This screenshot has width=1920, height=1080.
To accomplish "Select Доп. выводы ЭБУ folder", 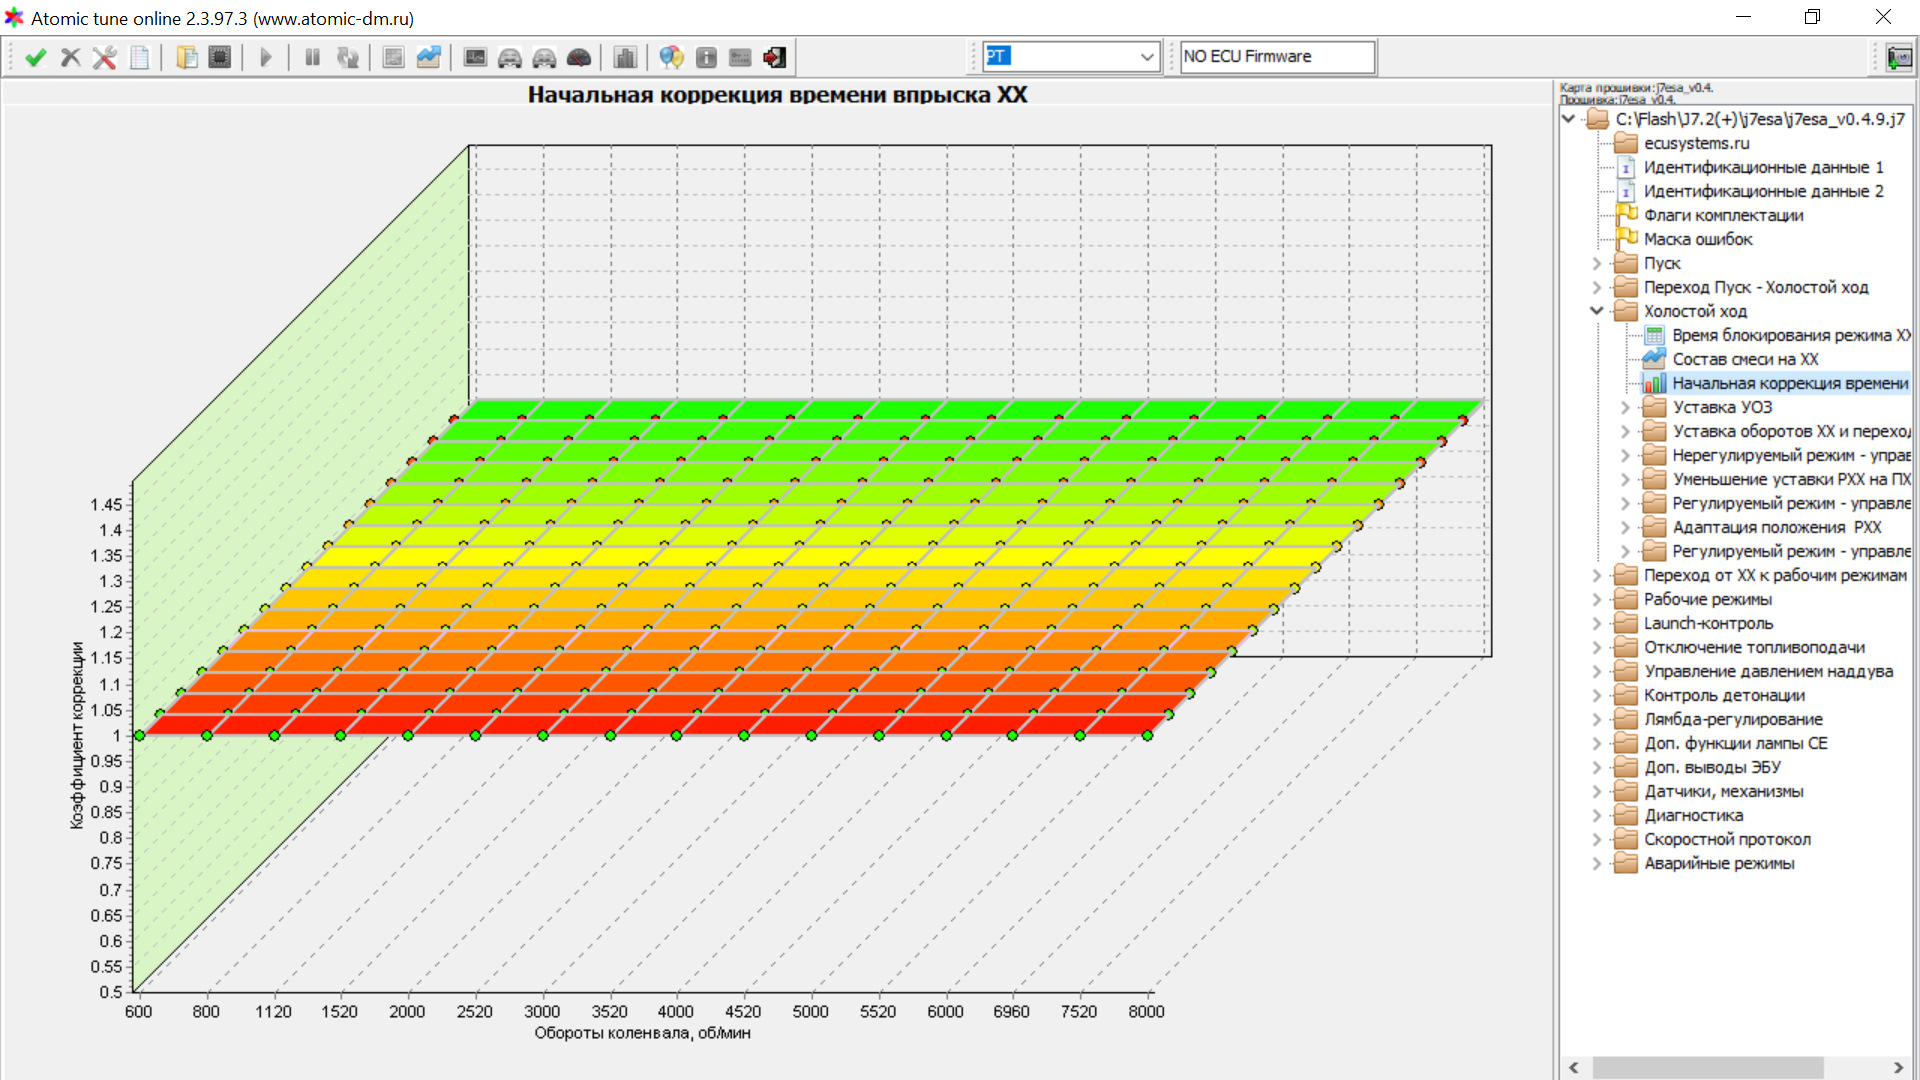I will click(1712, 767).
